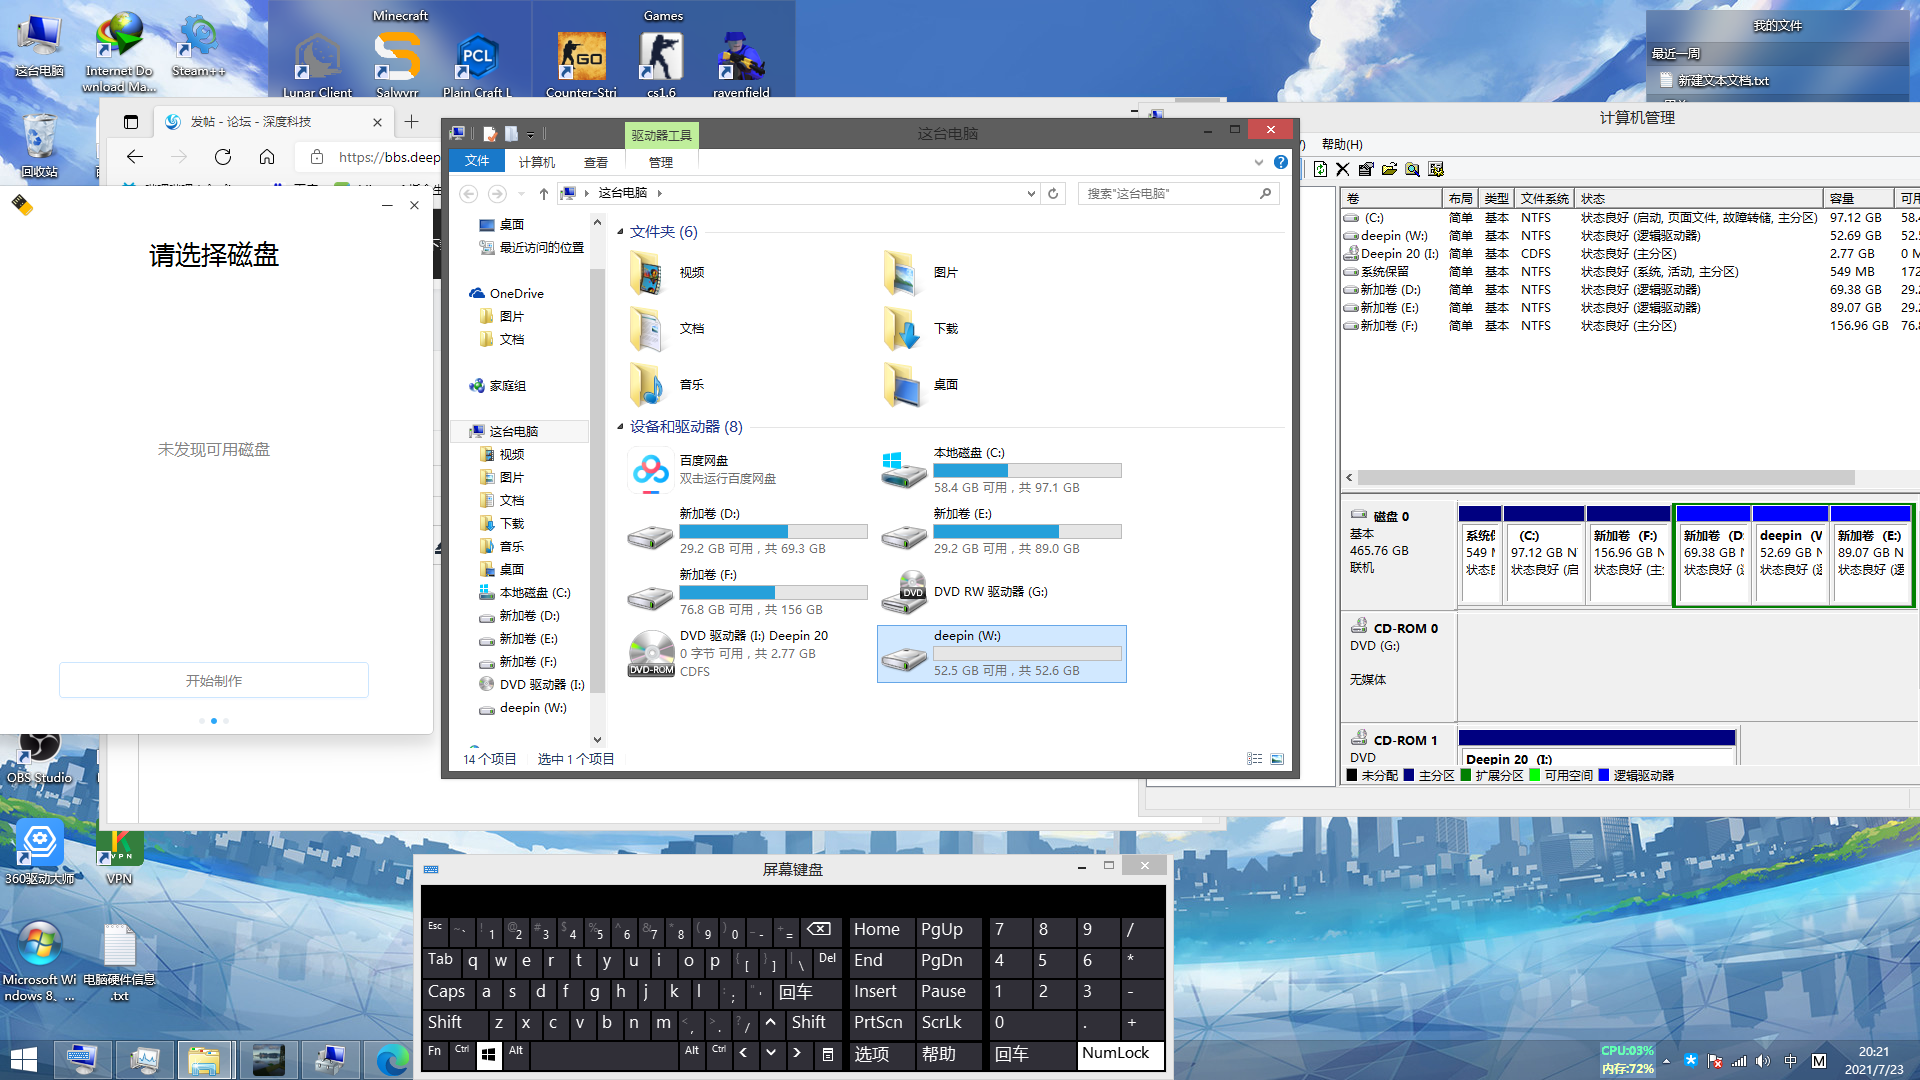Toggle NumLock on the on-screen keyboard
The width and height of the screenshot is (1920, 1080).
1116,1054
